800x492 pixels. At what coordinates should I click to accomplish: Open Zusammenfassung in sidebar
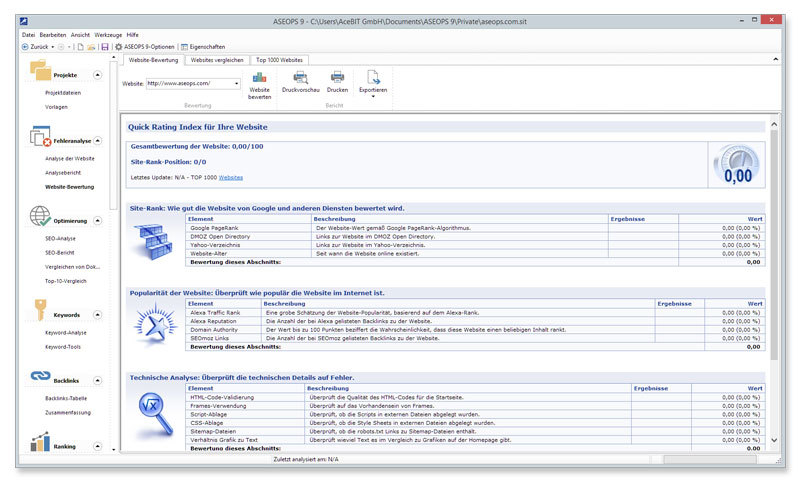pyautogui.click(x=68, y=413)
